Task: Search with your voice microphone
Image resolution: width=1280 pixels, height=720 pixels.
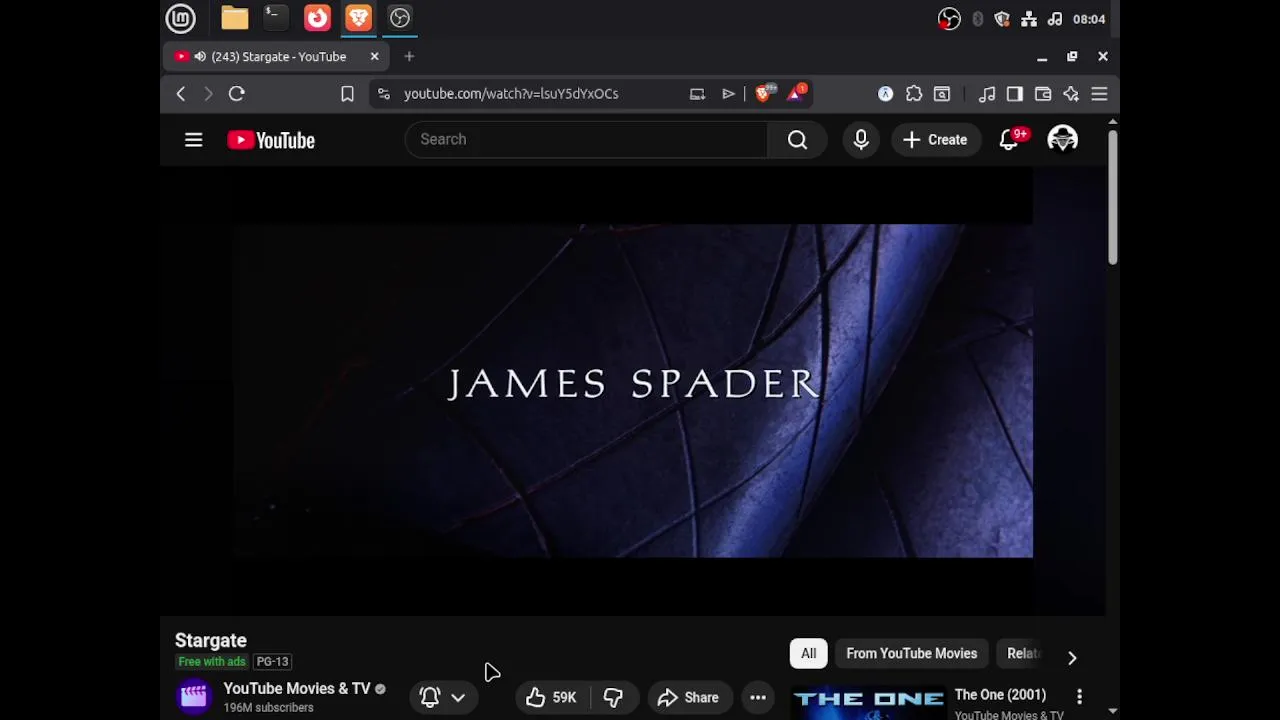Action: point(861,140)
